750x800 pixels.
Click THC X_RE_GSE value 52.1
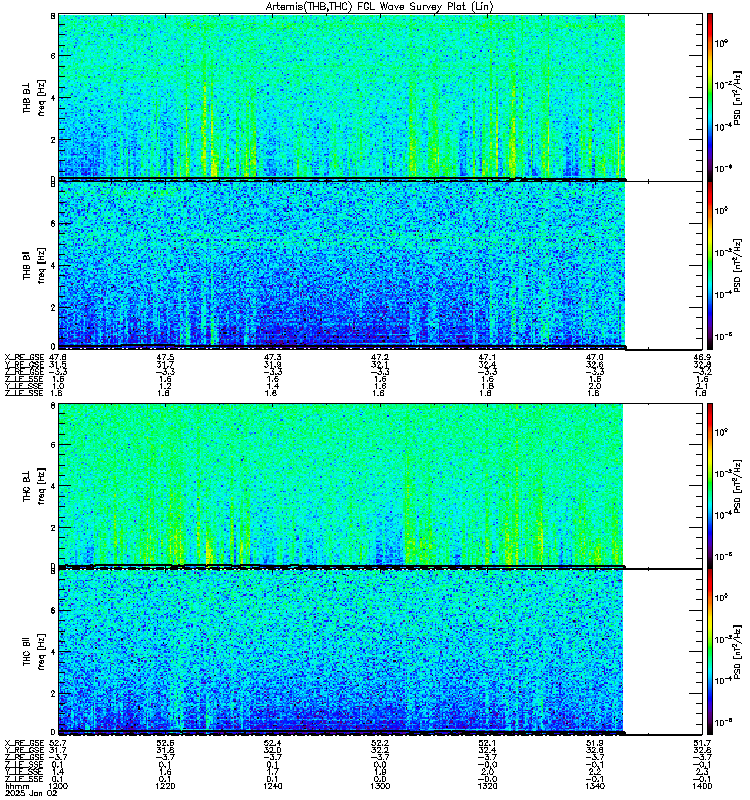coord(487,743)
